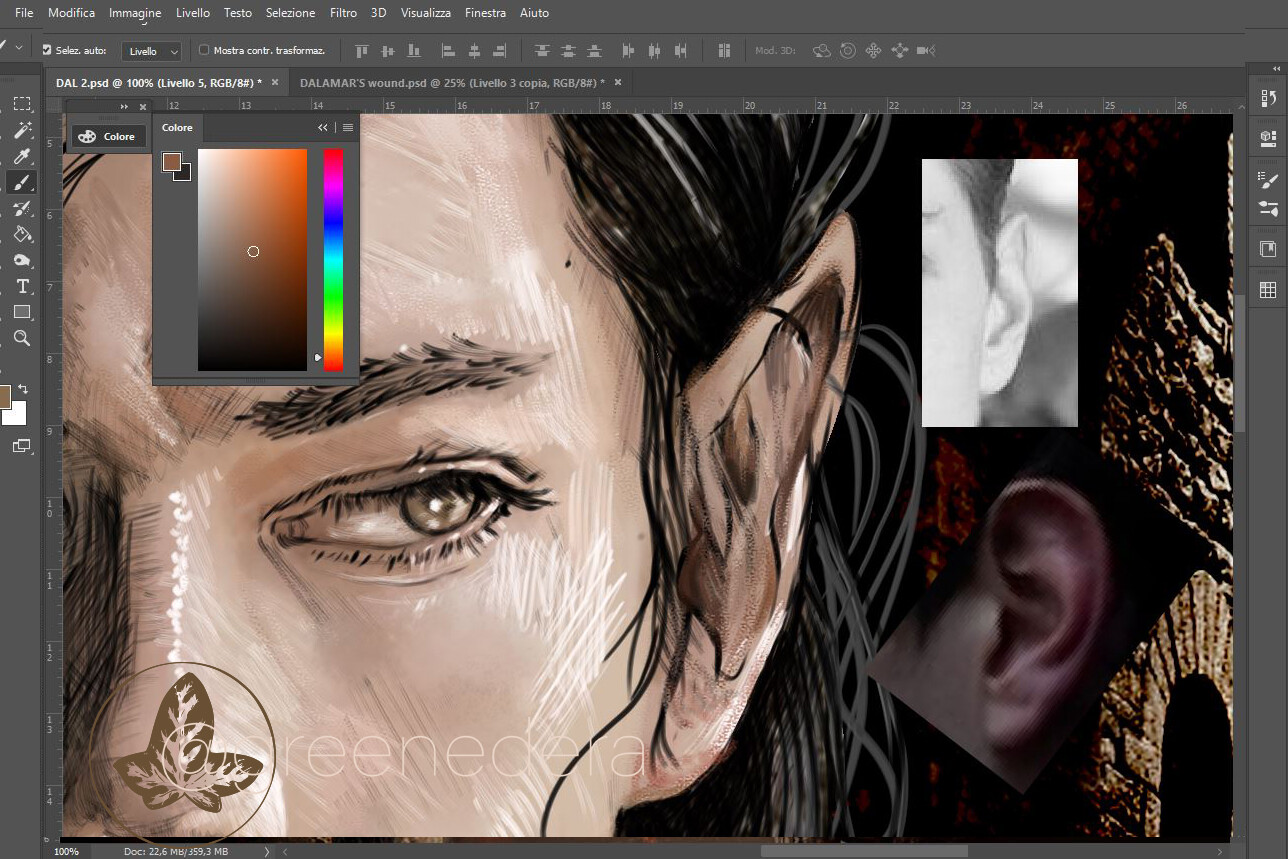Pick the Eyedropper tool

pos(22,156)
